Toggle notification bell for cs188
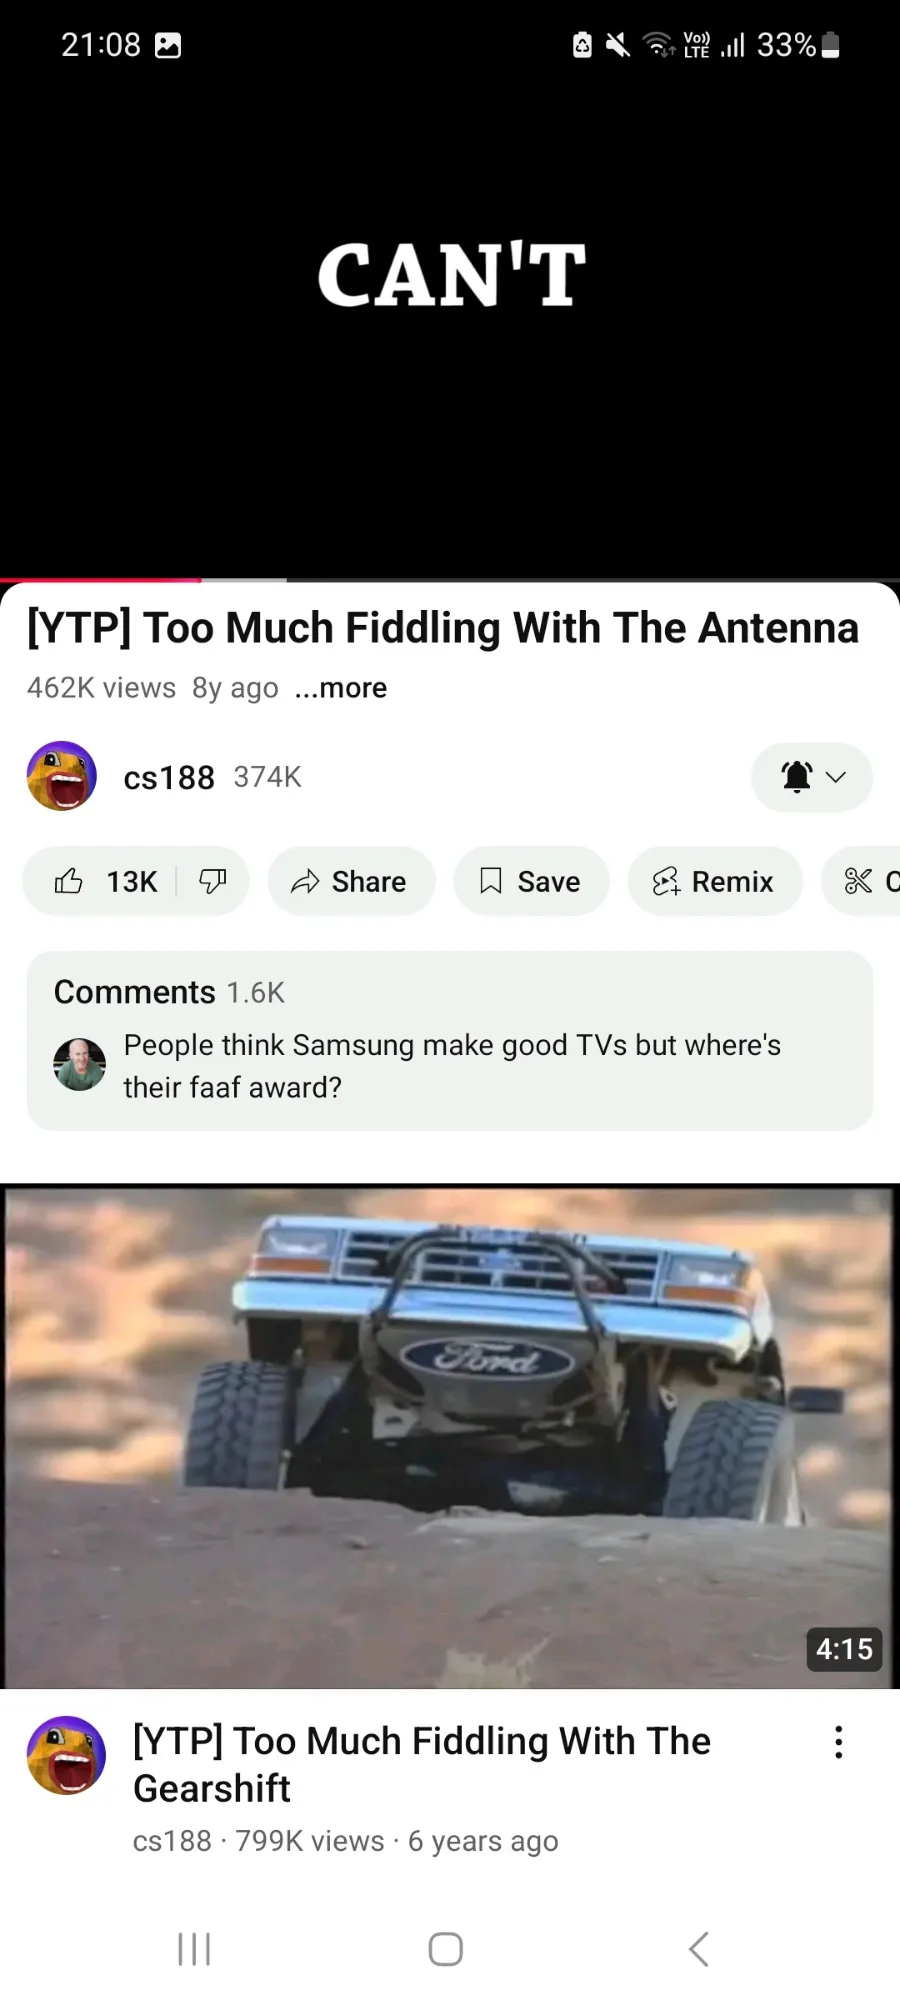 (797, 777)
